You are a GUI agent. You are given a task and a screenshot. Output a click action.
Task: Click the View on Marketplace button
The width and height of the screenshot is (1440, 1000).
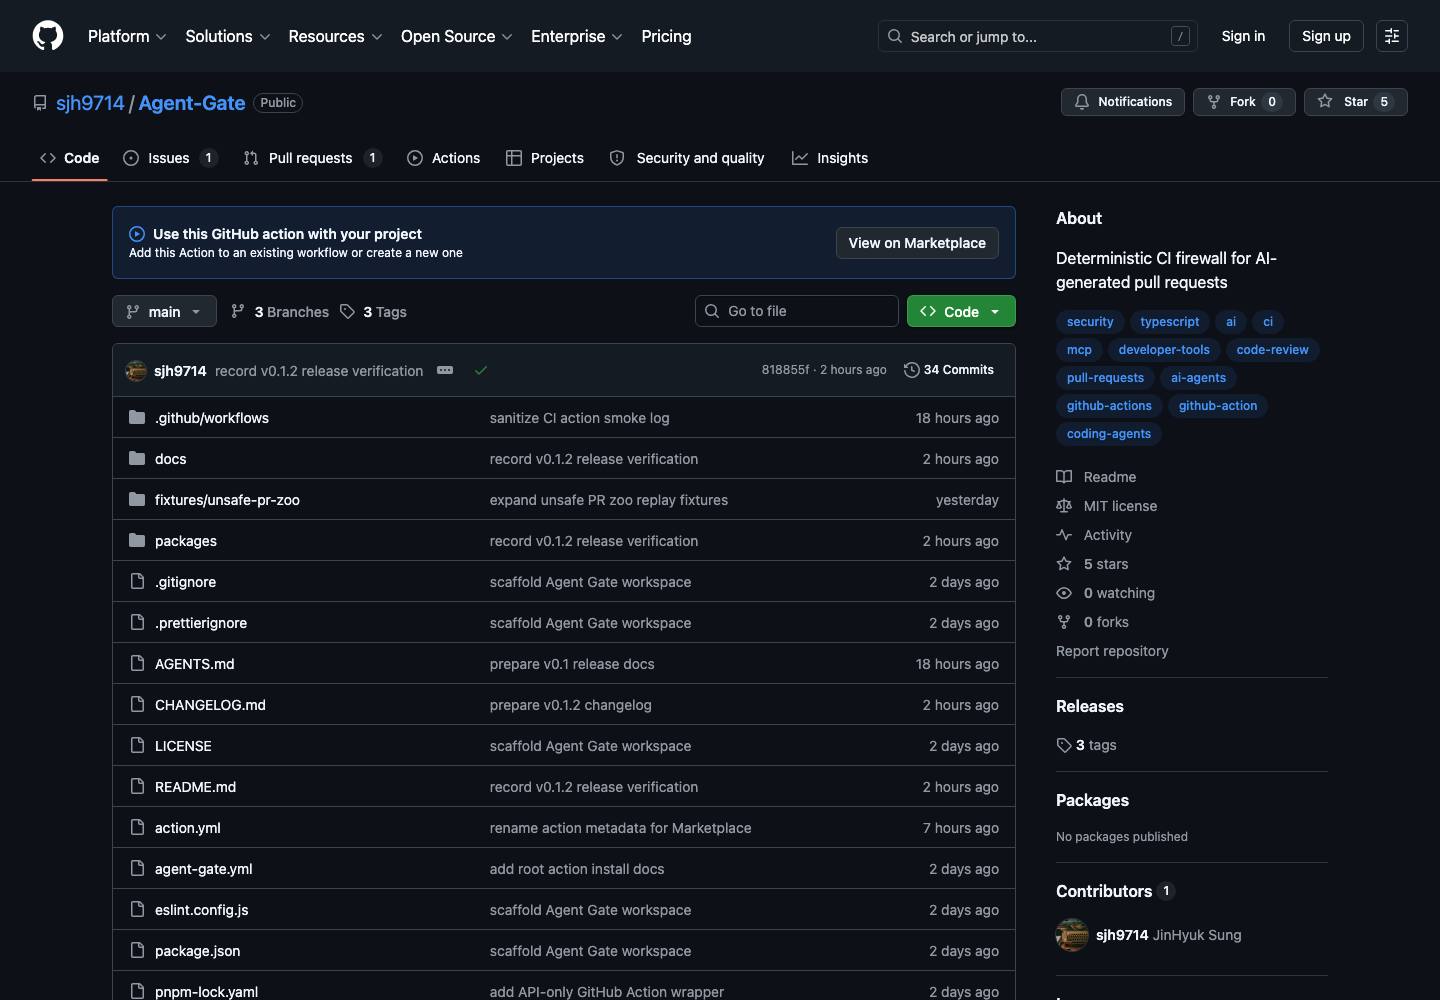coord(917,243)
